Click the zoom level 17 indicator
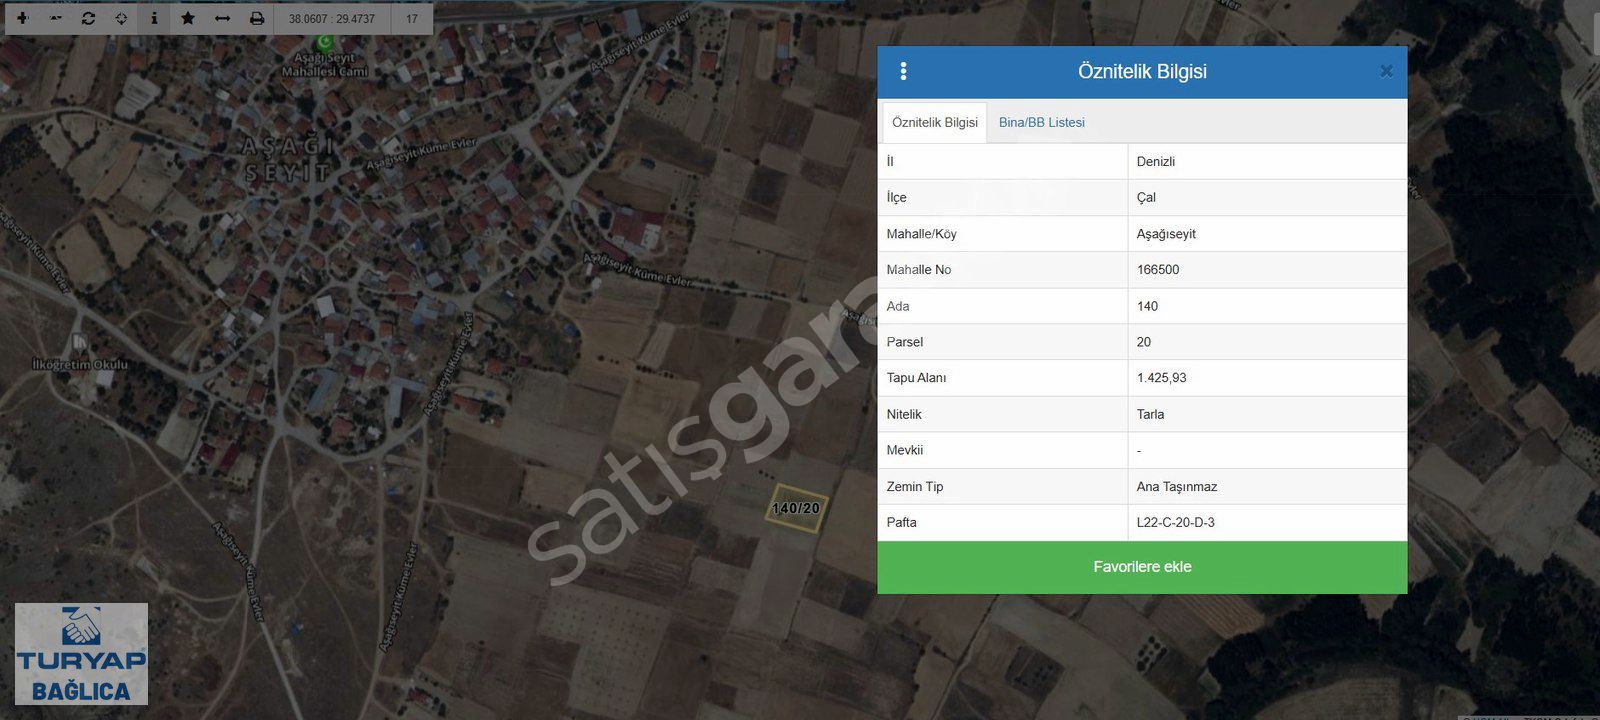The width and height of the screenshot is (1600, 720). (412, 19)
